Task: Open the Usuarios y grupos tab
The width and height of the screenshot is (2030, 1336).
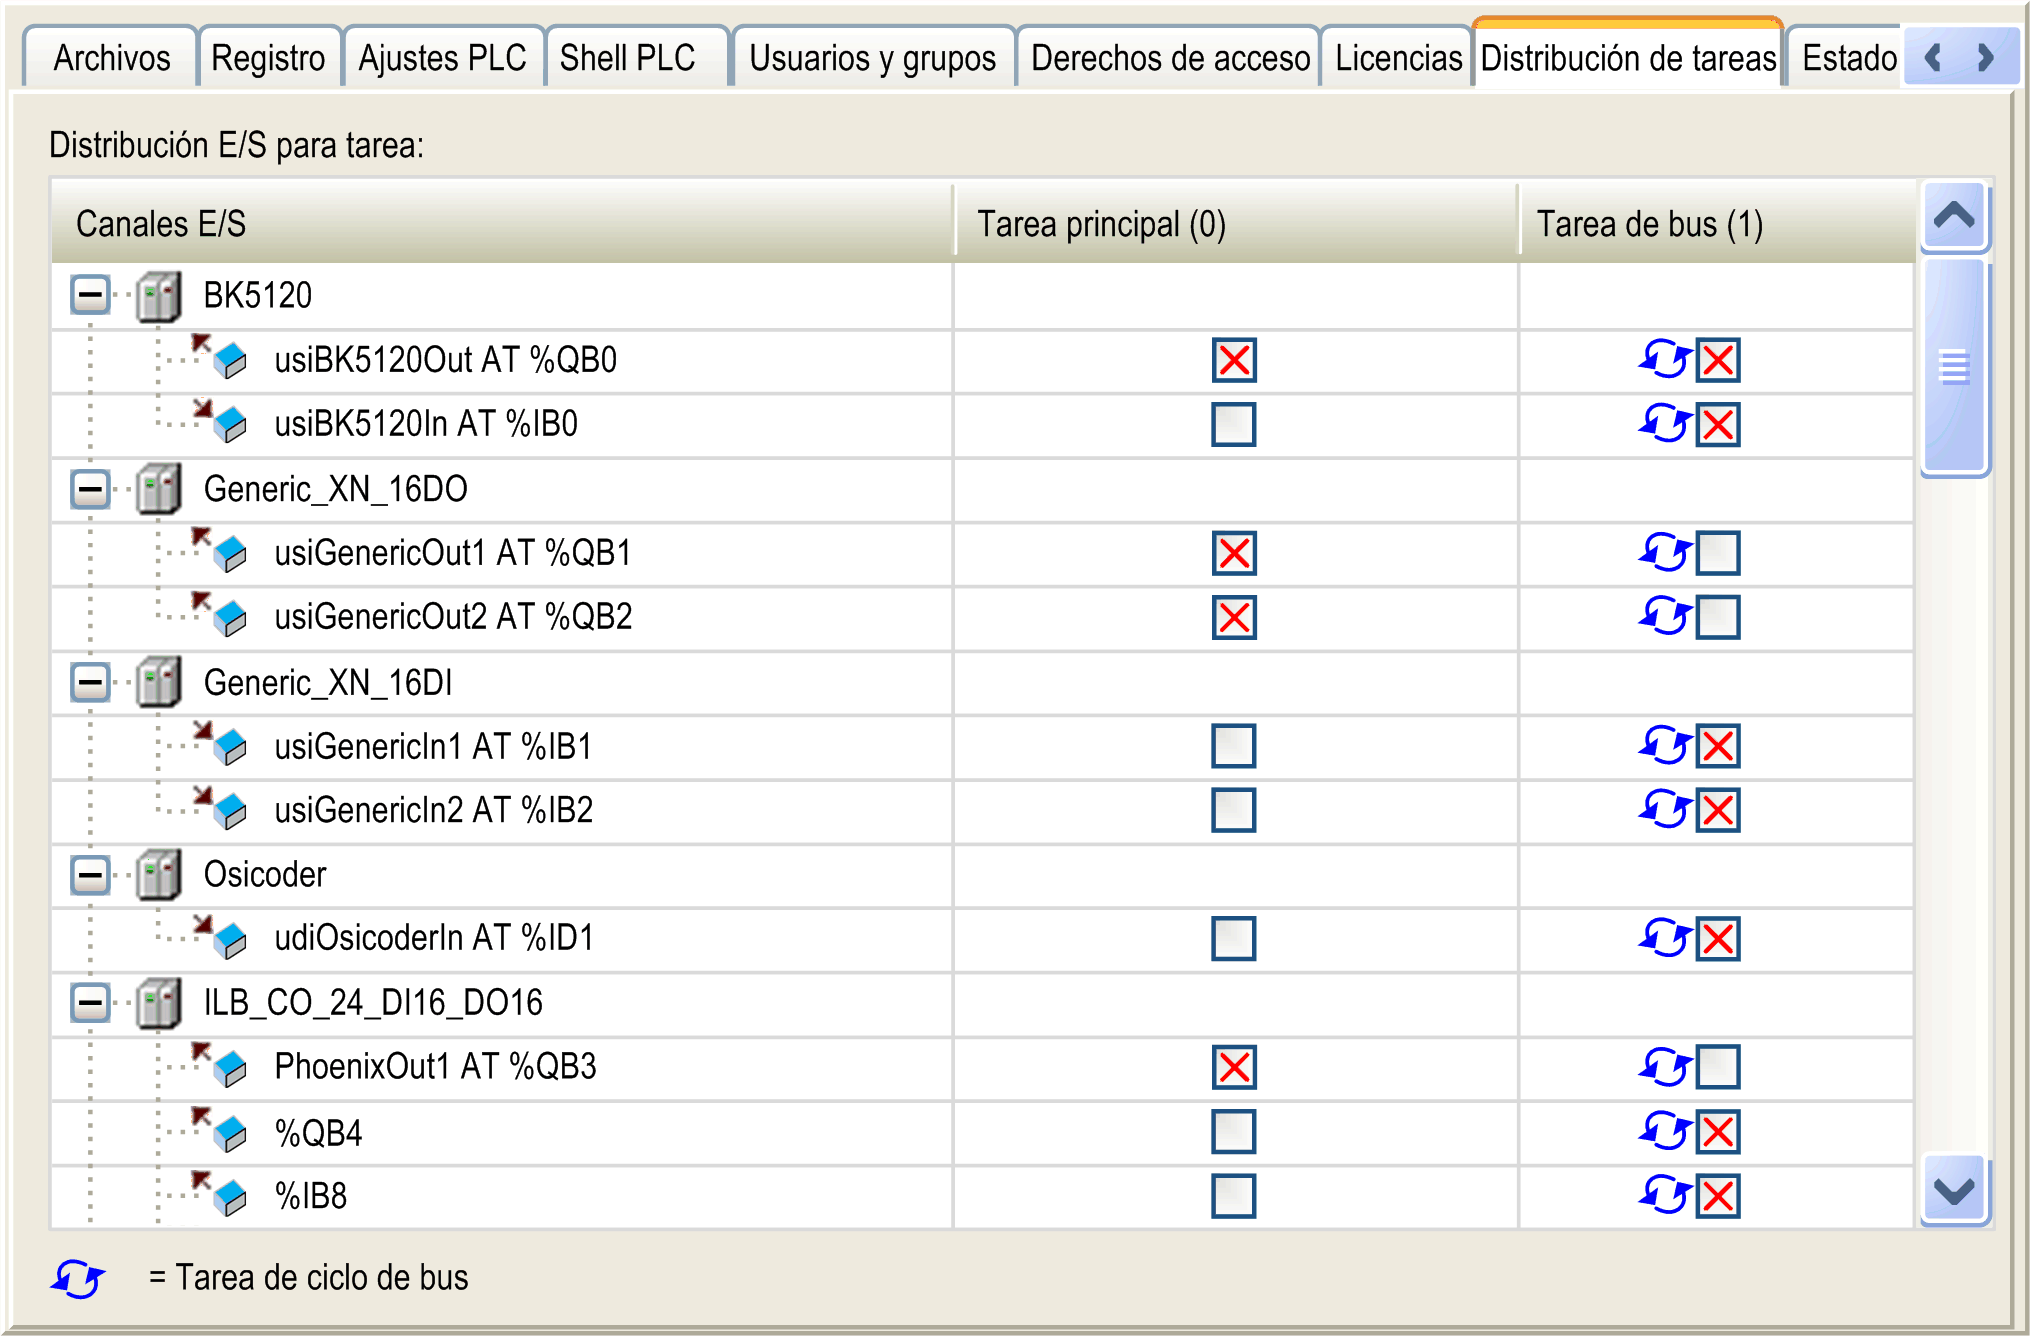Action: (x=872, y=58)
